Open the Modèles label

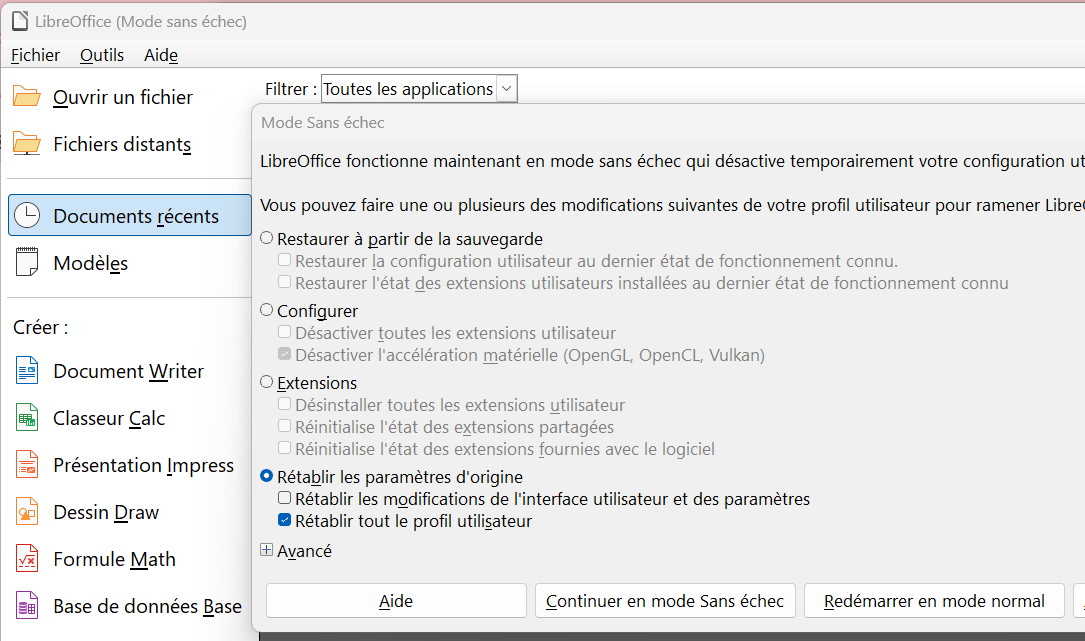pos(91,263)
